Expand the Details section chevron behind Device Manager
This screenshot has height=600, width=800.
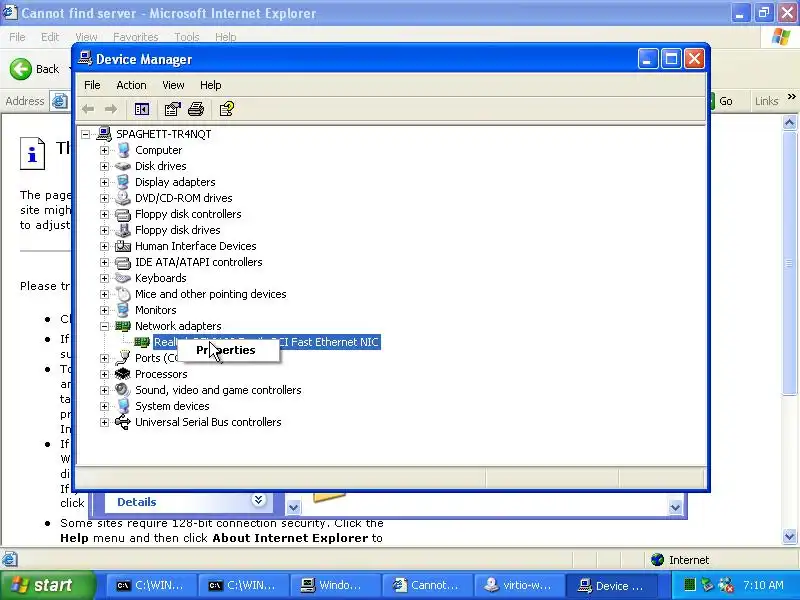[258, 500]
